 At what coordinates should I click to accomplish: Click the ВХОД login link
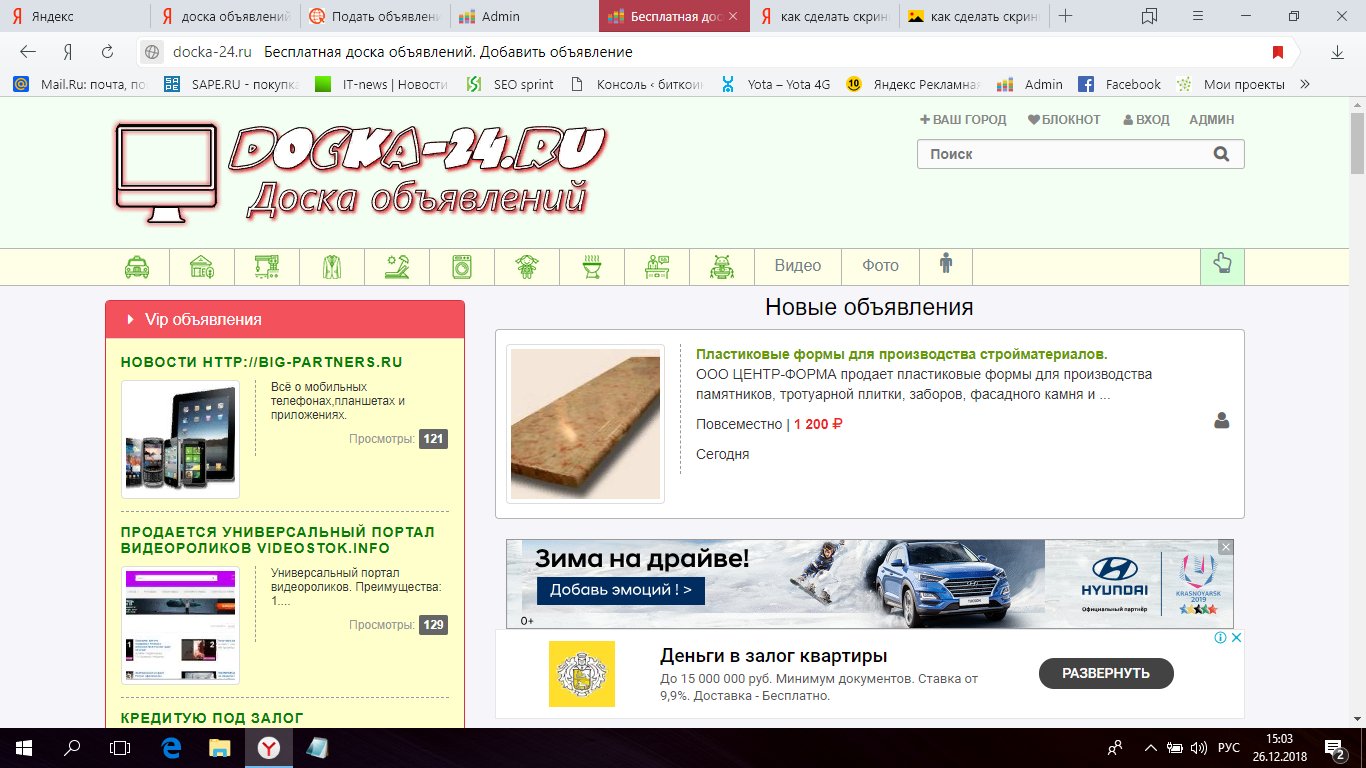1146,119
